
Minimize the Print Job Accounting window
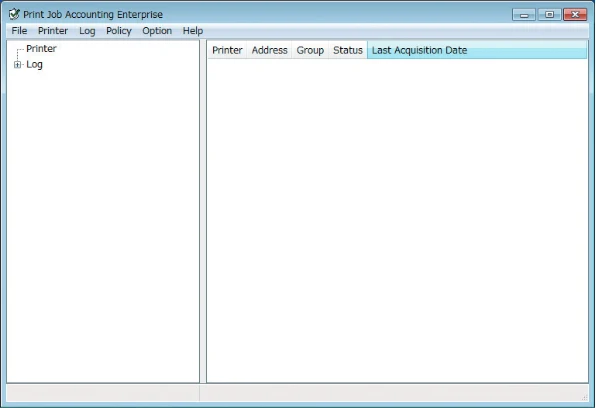tap(524, 14)
